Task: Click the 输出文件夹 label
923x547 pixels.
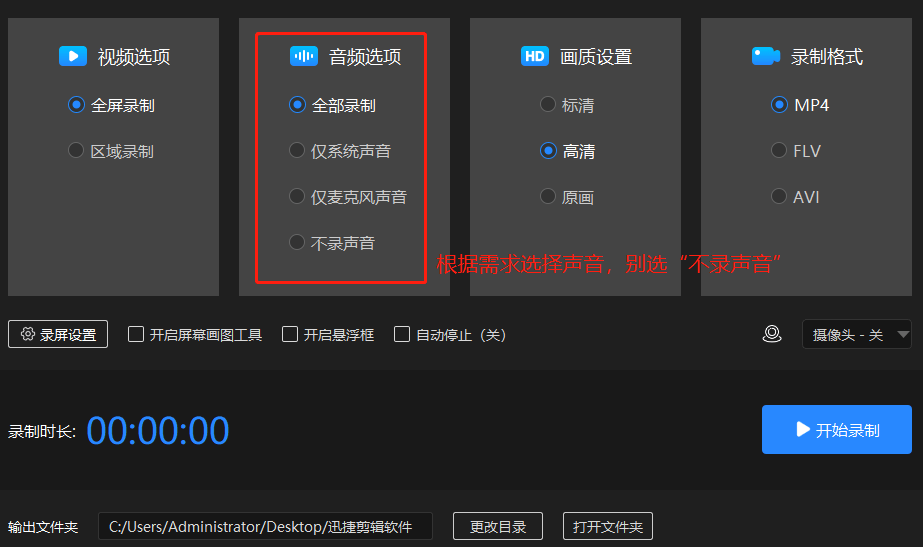Action: [43, 527]
